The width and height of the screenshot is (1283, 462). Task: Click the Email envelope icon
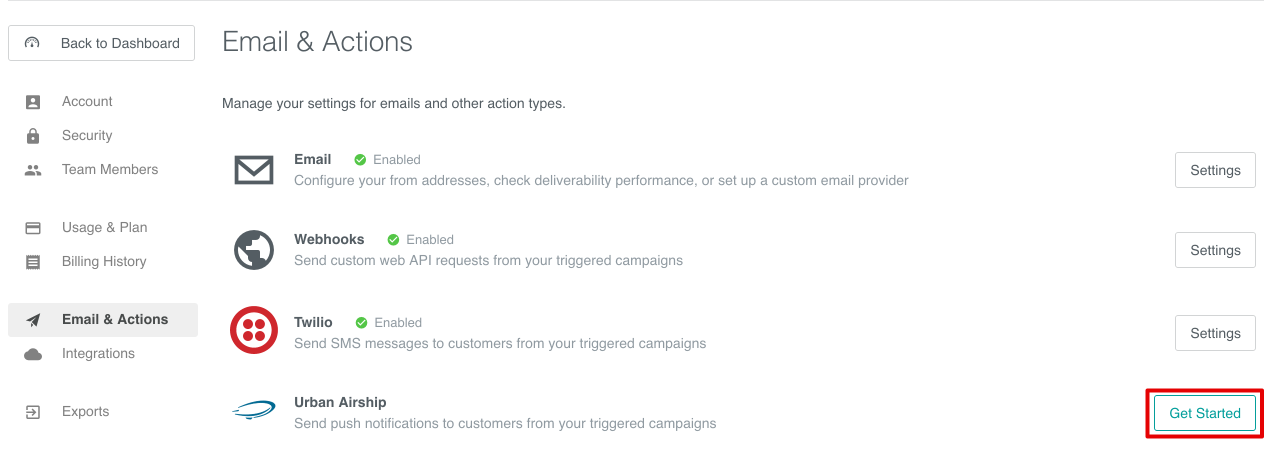pyautogui.click(x=254, y=170)
